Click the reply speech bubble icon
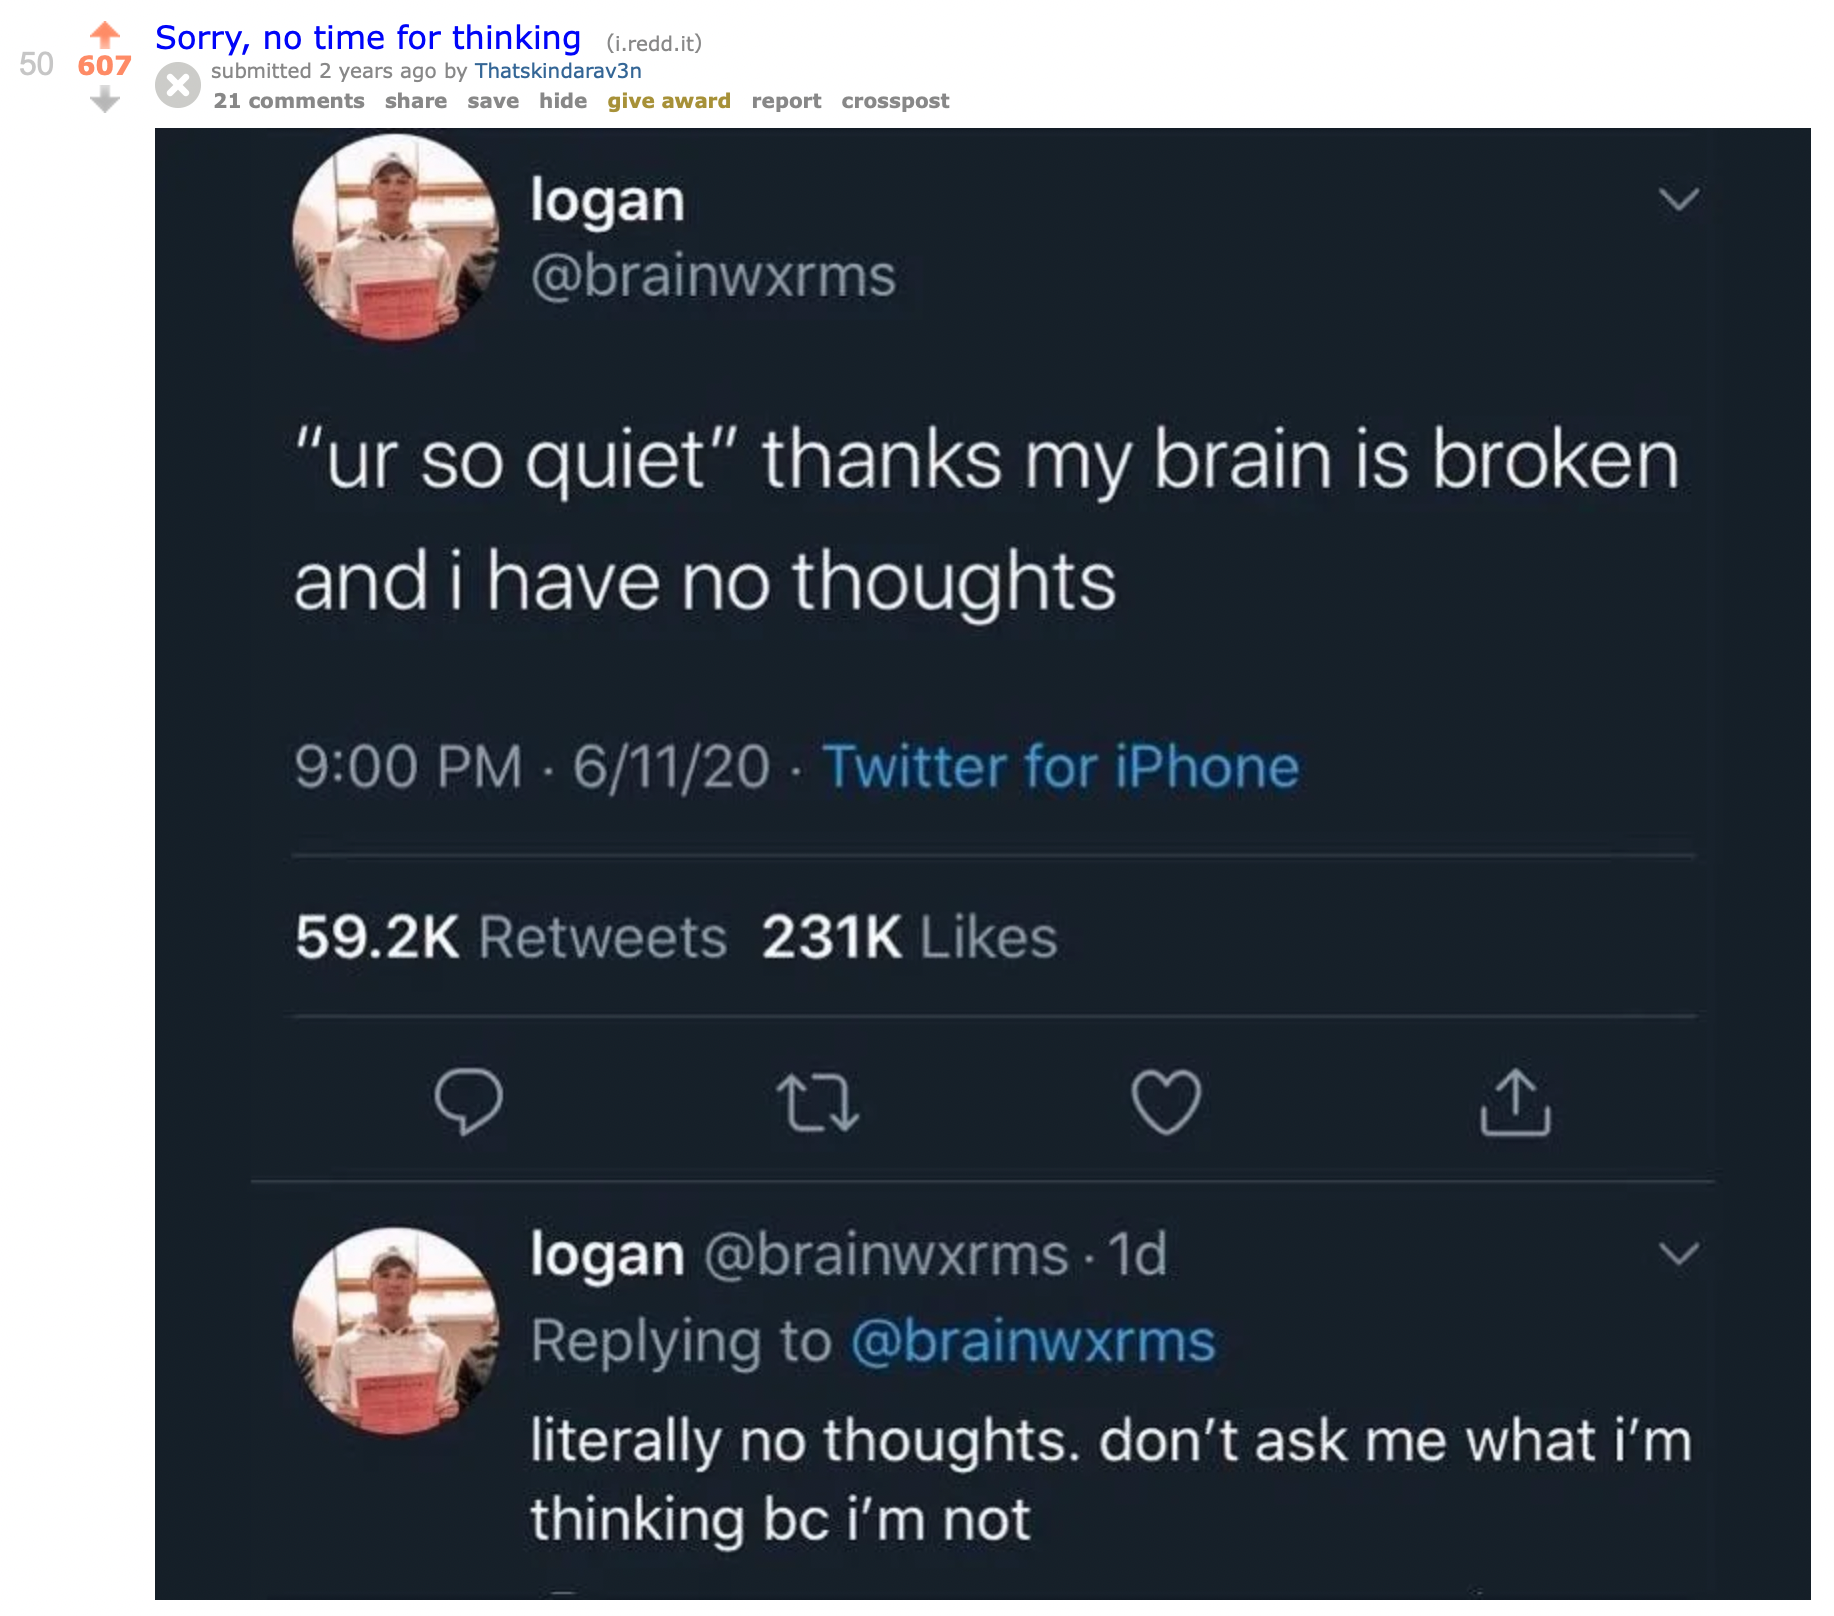 point(468,1101)
